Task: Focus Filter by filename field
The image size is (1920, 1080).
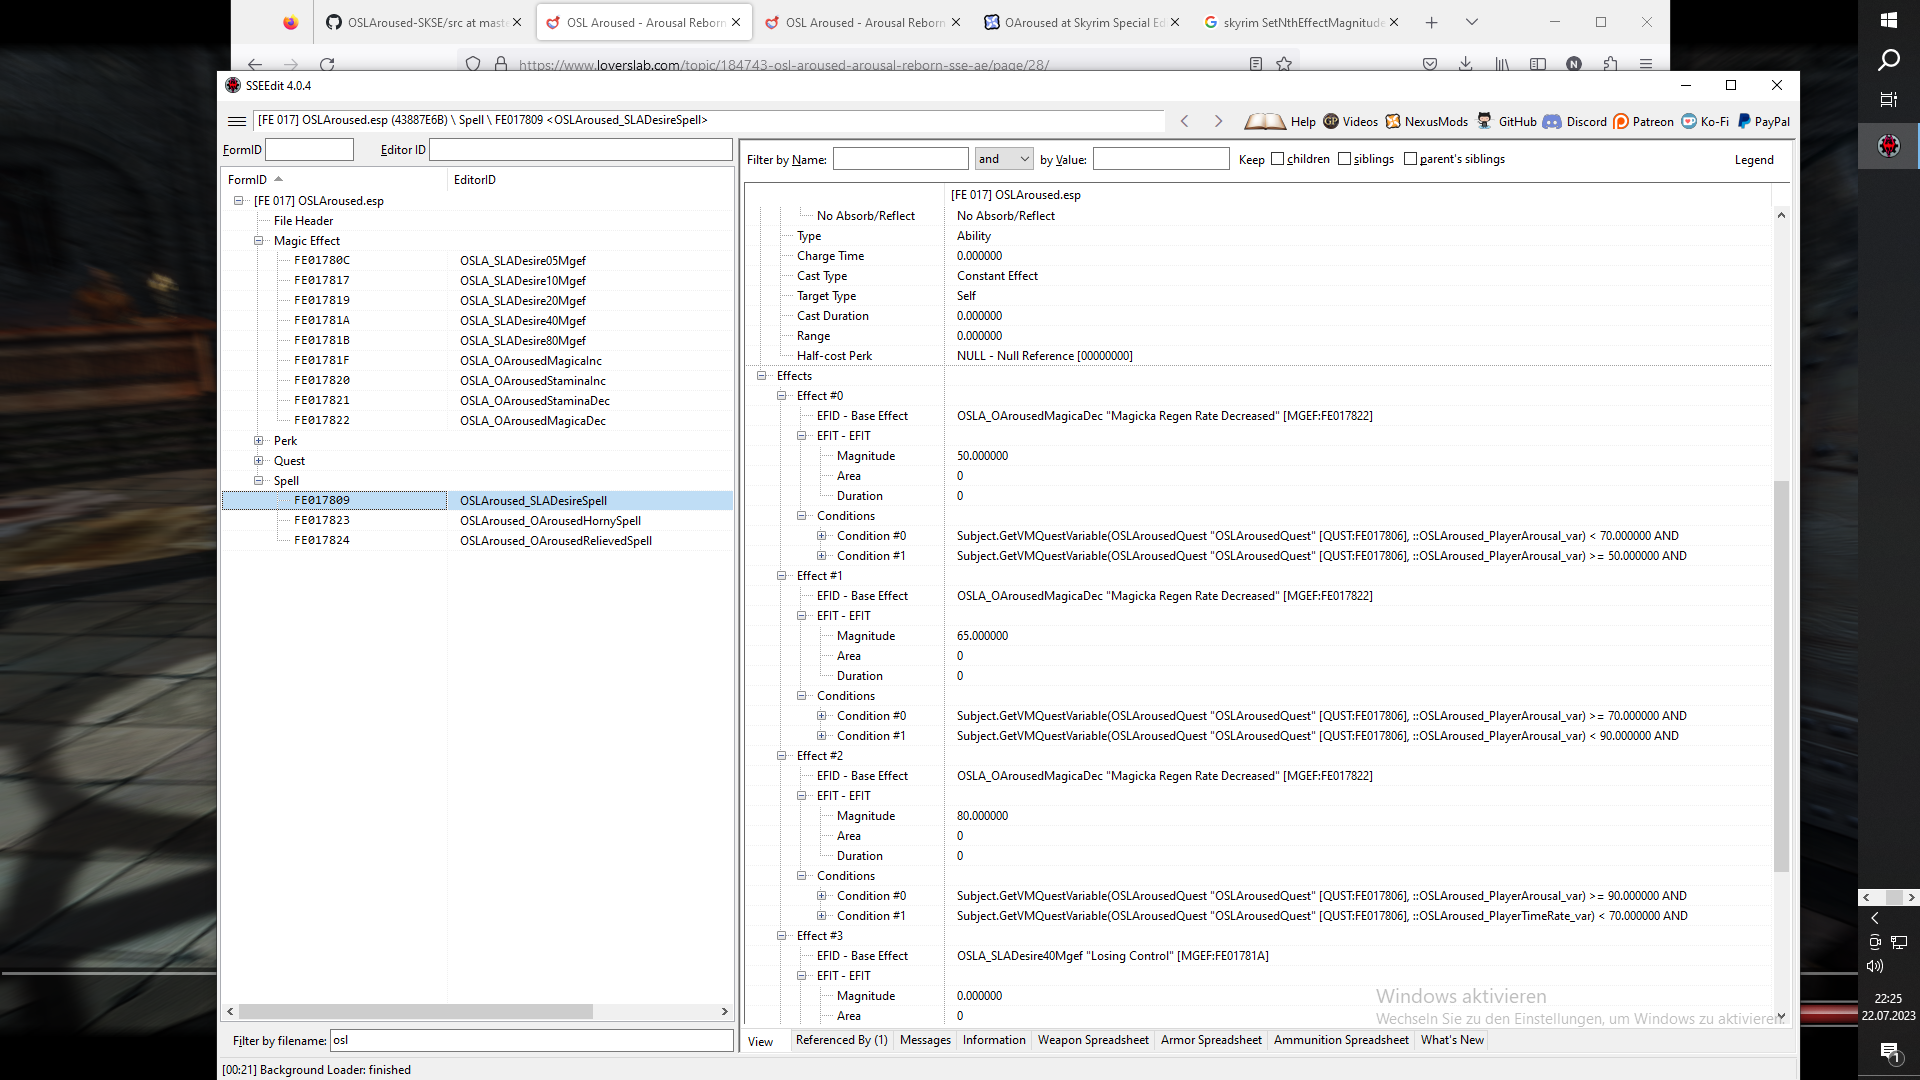Action: click(x=531, y=1041)
